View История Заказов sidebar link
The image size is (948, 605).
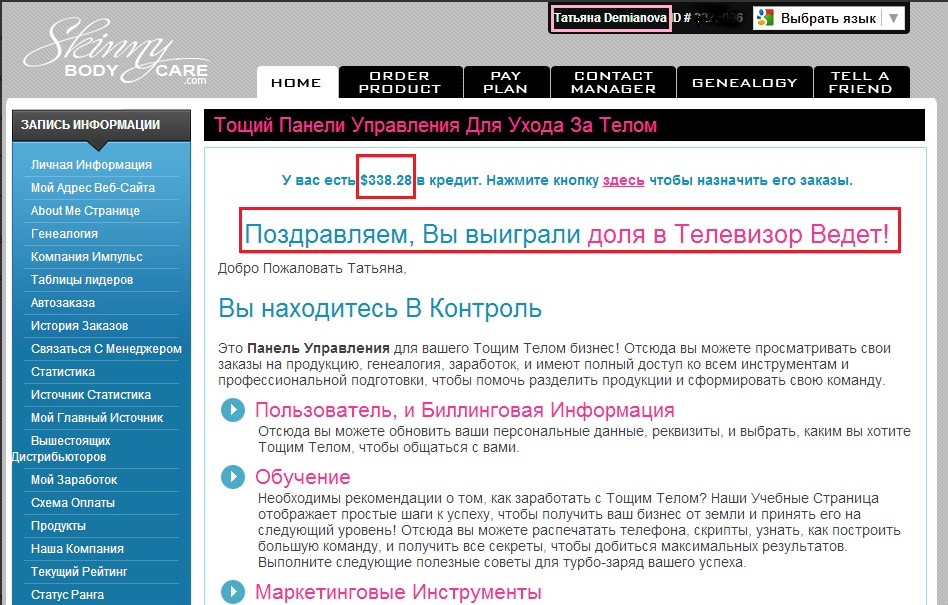79,325
